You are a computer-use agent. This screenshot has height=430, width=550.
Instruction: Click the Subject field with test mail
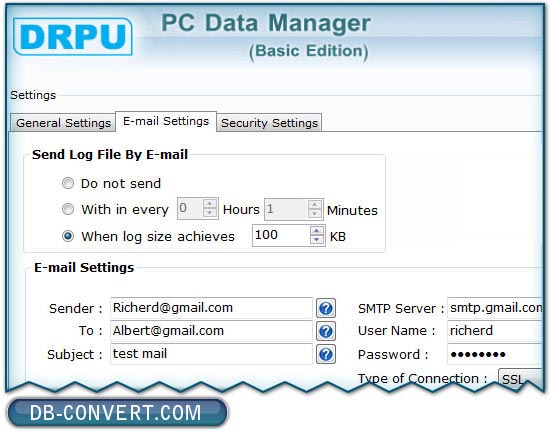click(x=211, y=354)
